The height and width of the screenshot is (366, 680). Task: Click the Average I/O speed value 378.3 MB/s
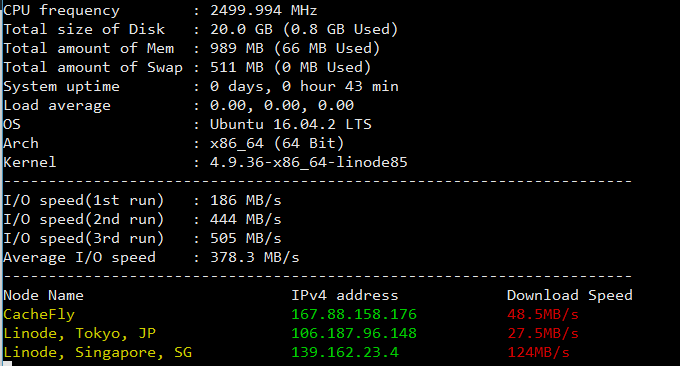point(255,257)
